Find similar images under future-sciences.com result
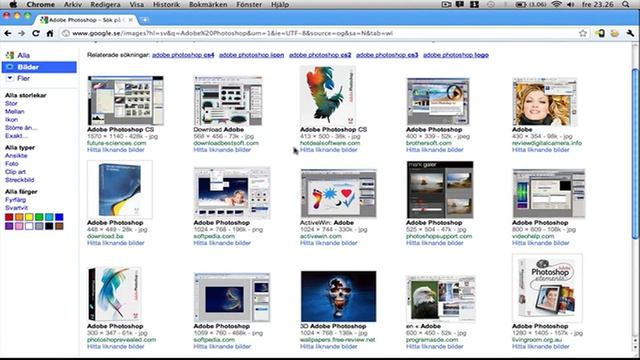The image size is (640, 360). point(116,150)
